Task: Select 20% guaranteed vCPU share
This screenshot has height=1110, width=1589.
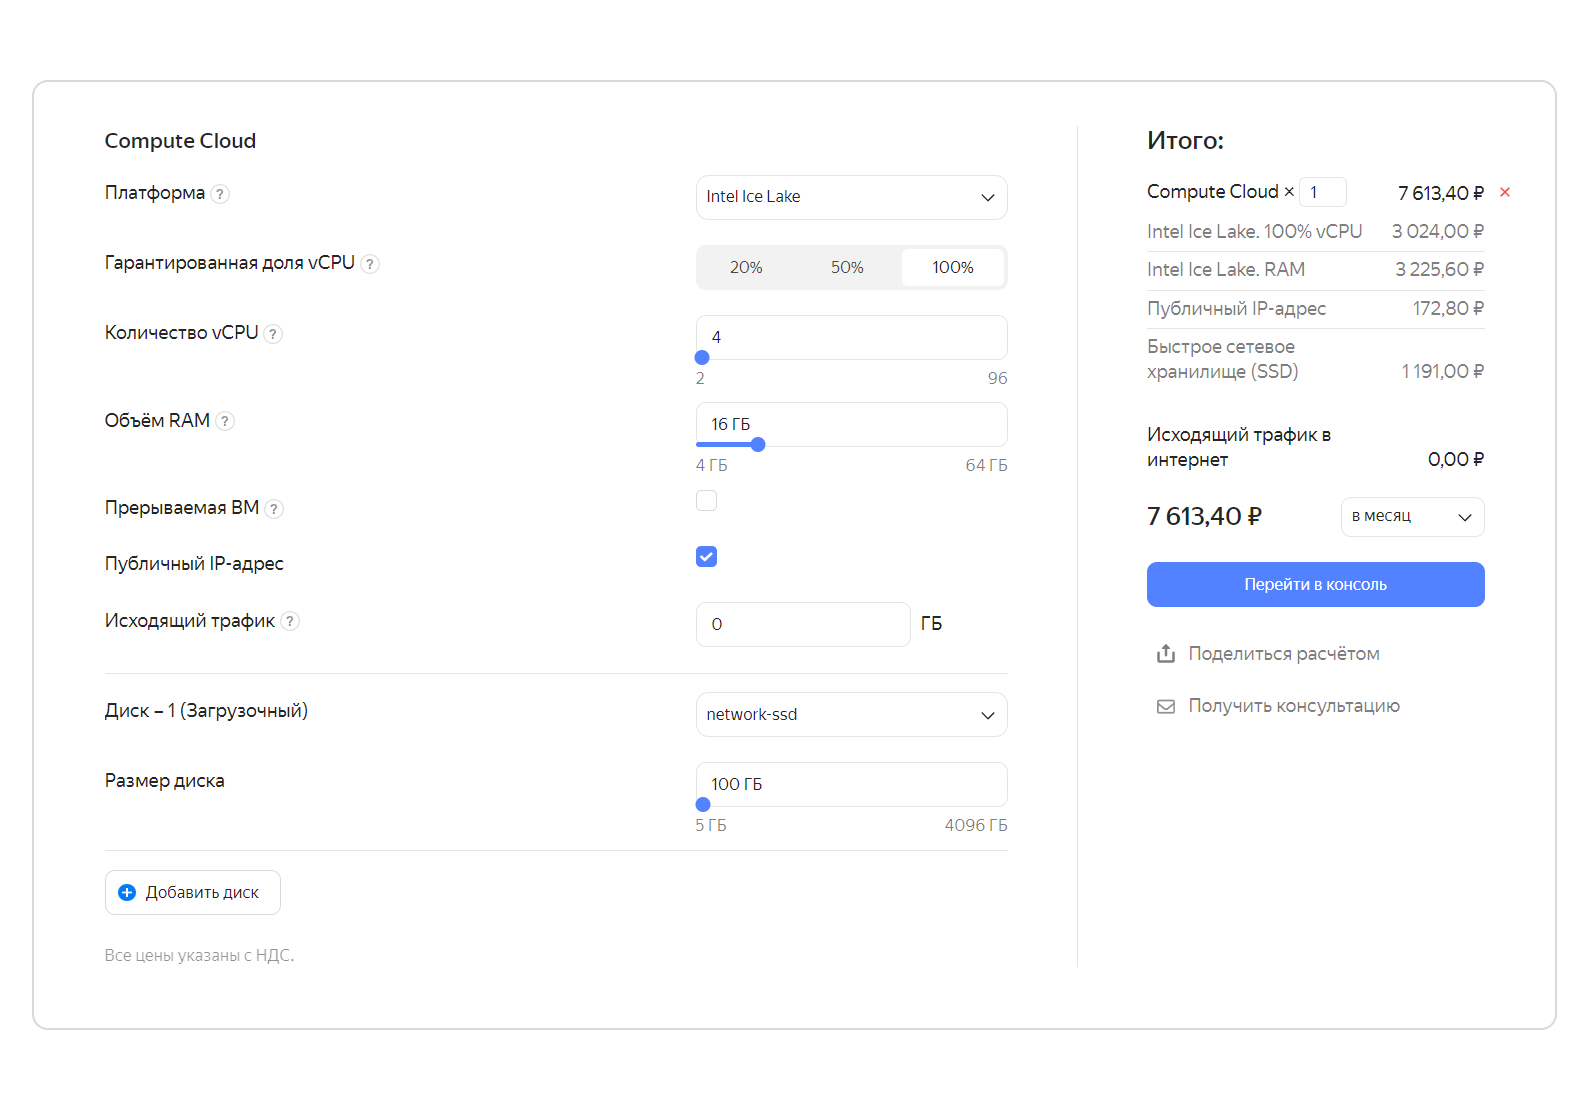Action: click(x=746, y=268)
